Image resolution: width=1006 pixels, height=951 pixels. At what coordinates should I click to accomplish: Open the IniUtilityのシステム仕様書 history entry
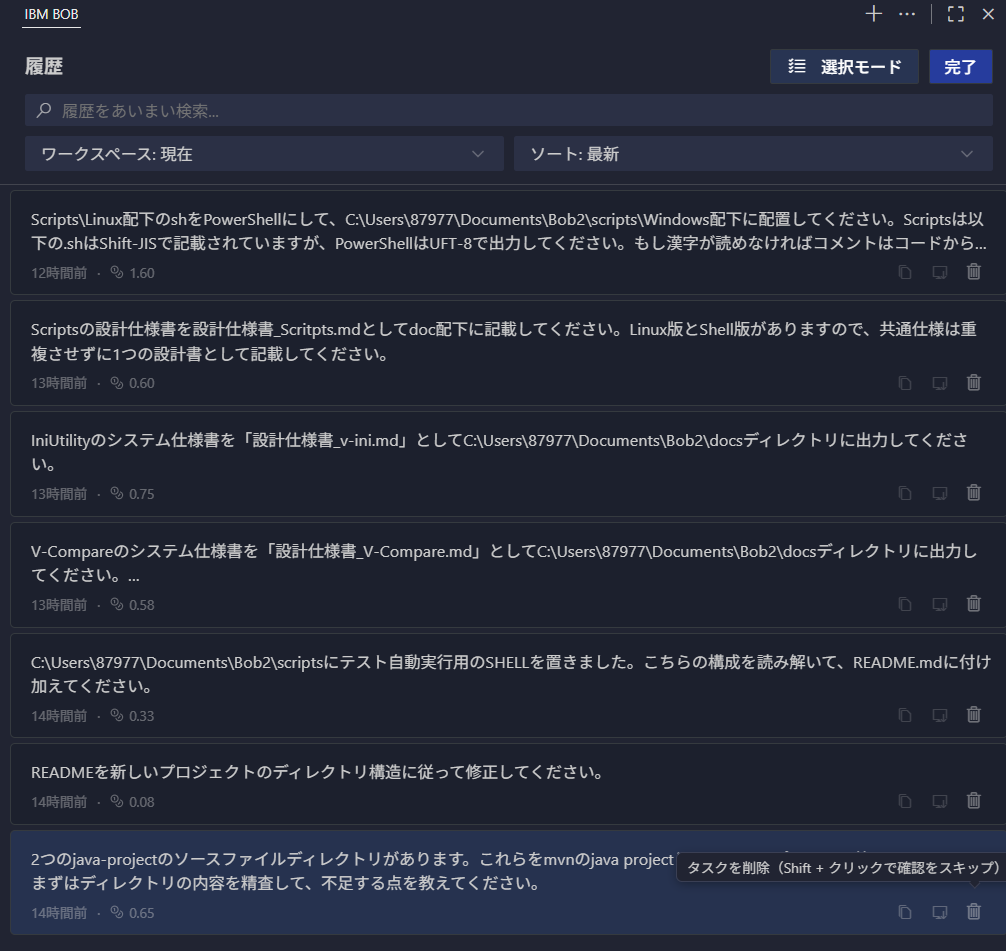(x=508, y=464)
